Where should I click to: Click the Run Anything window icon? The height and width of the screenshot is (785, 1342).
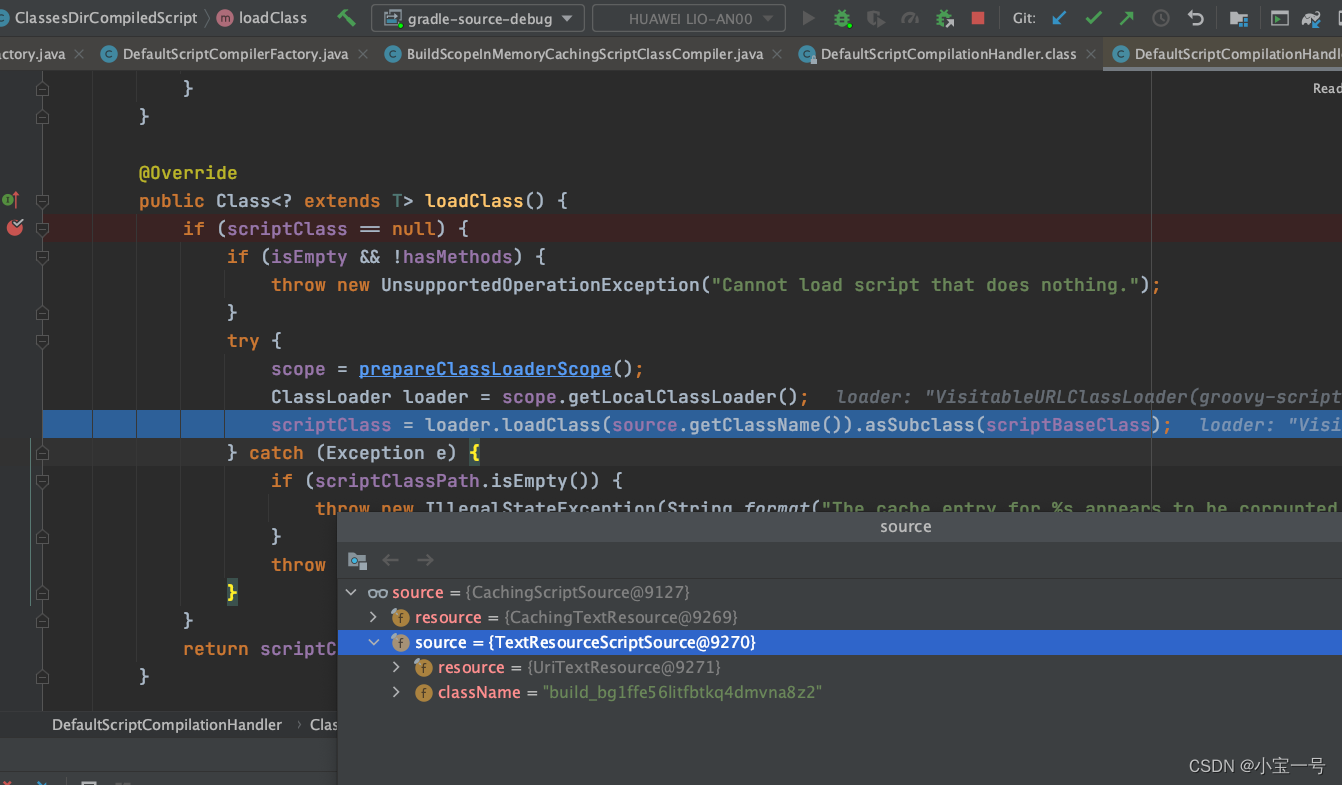pos(1279,18)
